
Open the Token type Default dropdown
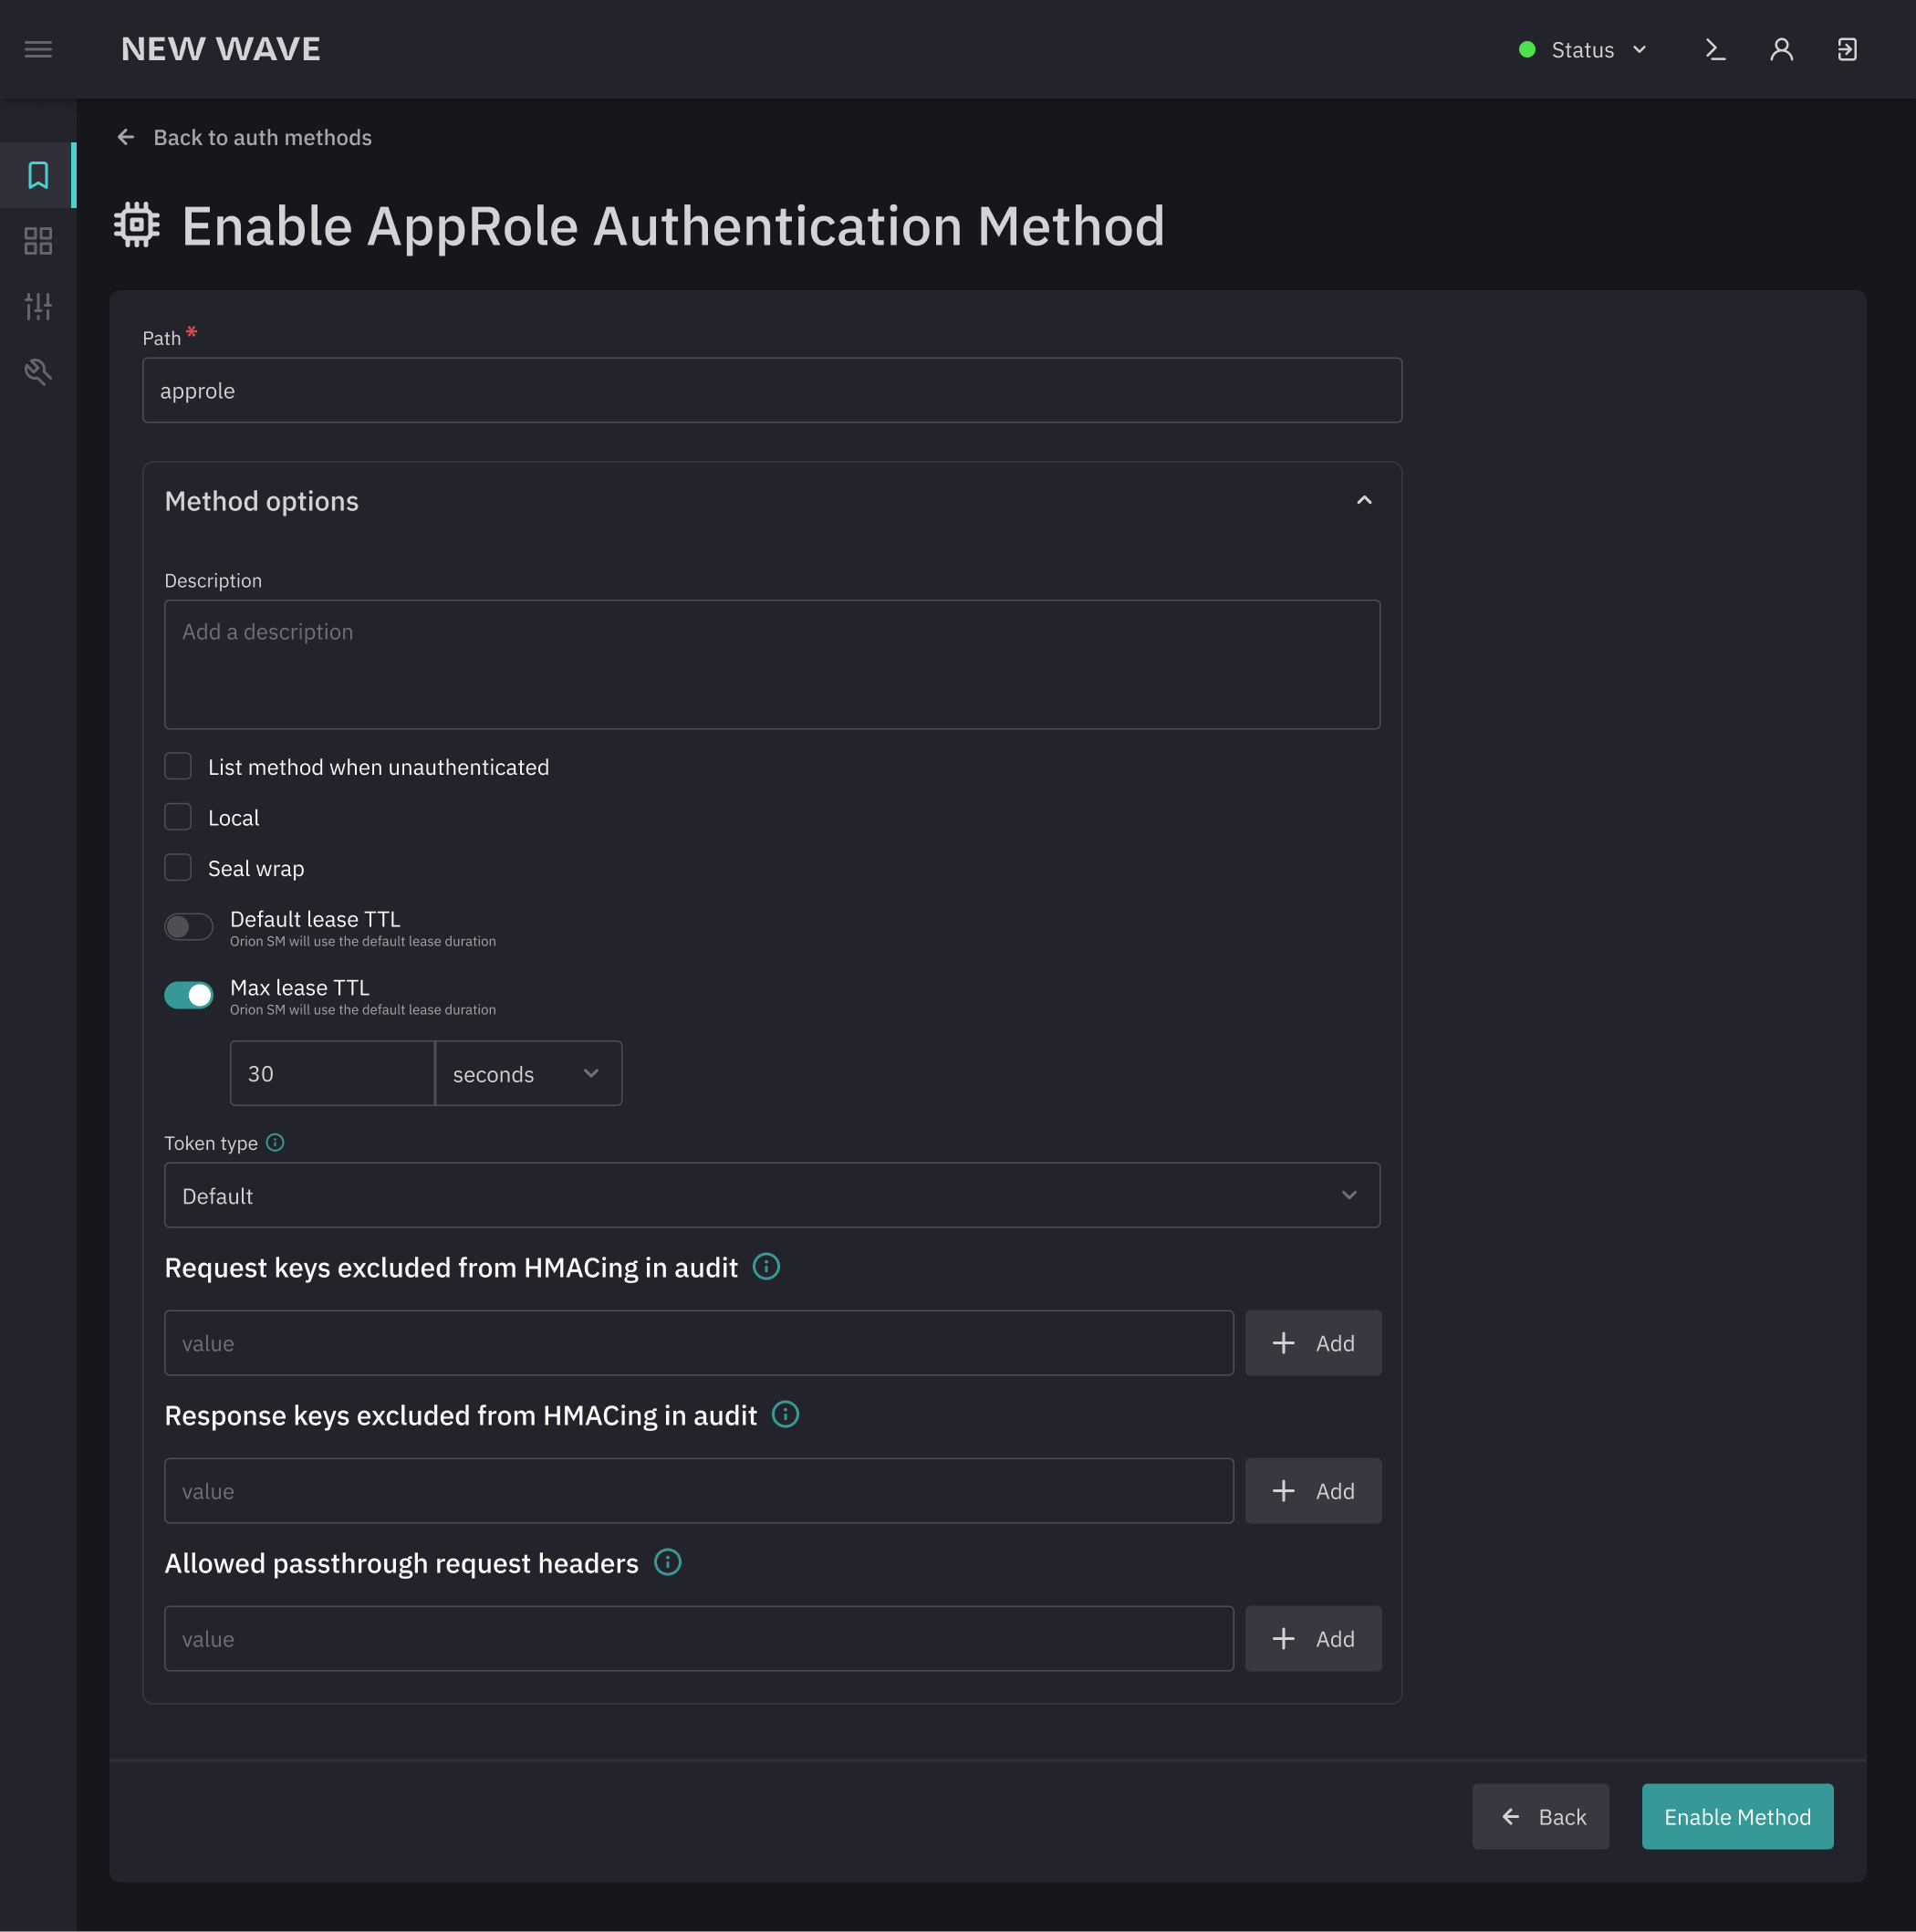pos(771,1195)
